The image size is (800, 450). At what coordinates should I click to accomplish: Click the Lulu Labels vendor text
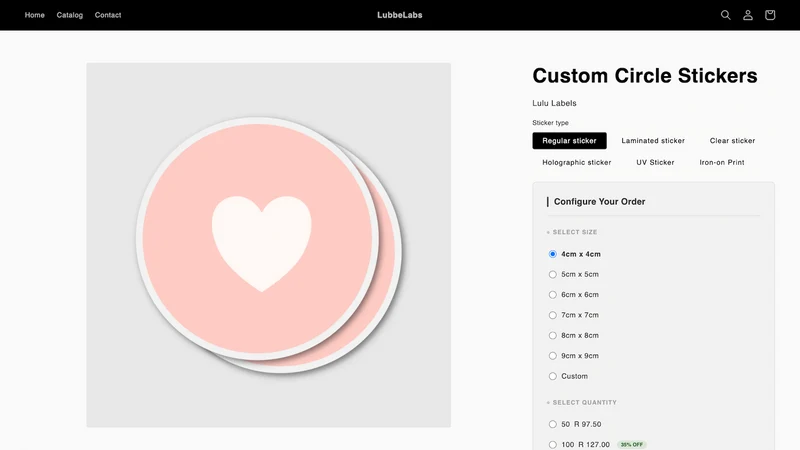click(x=554, y=103)
